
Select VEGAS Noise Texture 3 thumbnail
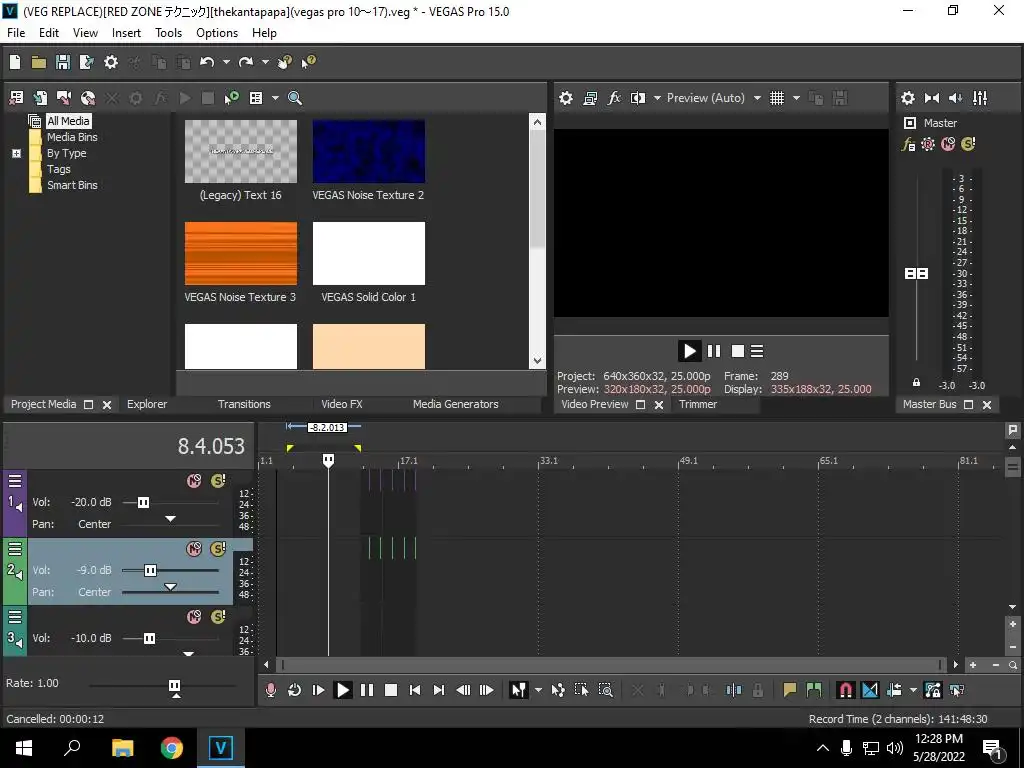(240, 253)
